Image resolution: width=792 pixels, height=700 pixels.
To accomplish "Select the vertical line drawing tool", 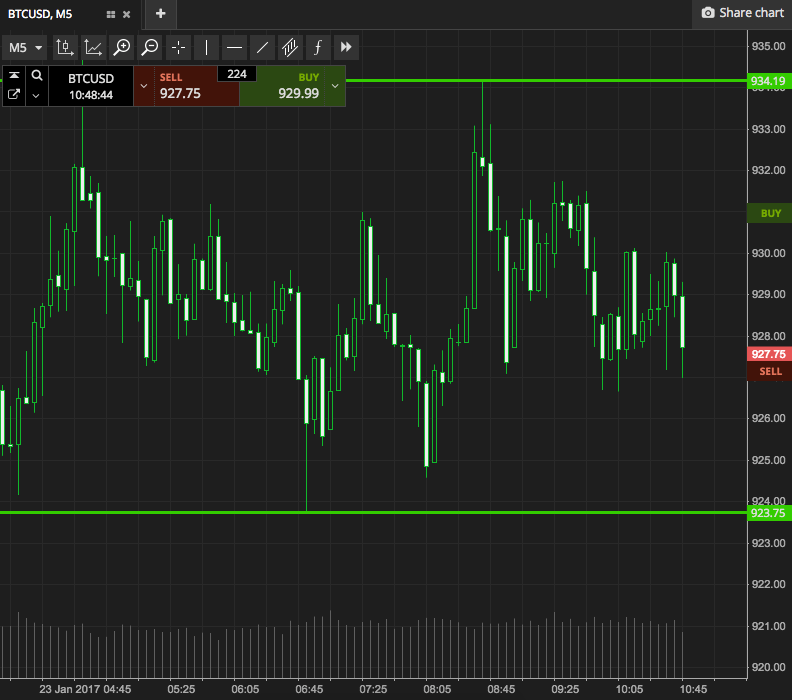I will [206, 47].
